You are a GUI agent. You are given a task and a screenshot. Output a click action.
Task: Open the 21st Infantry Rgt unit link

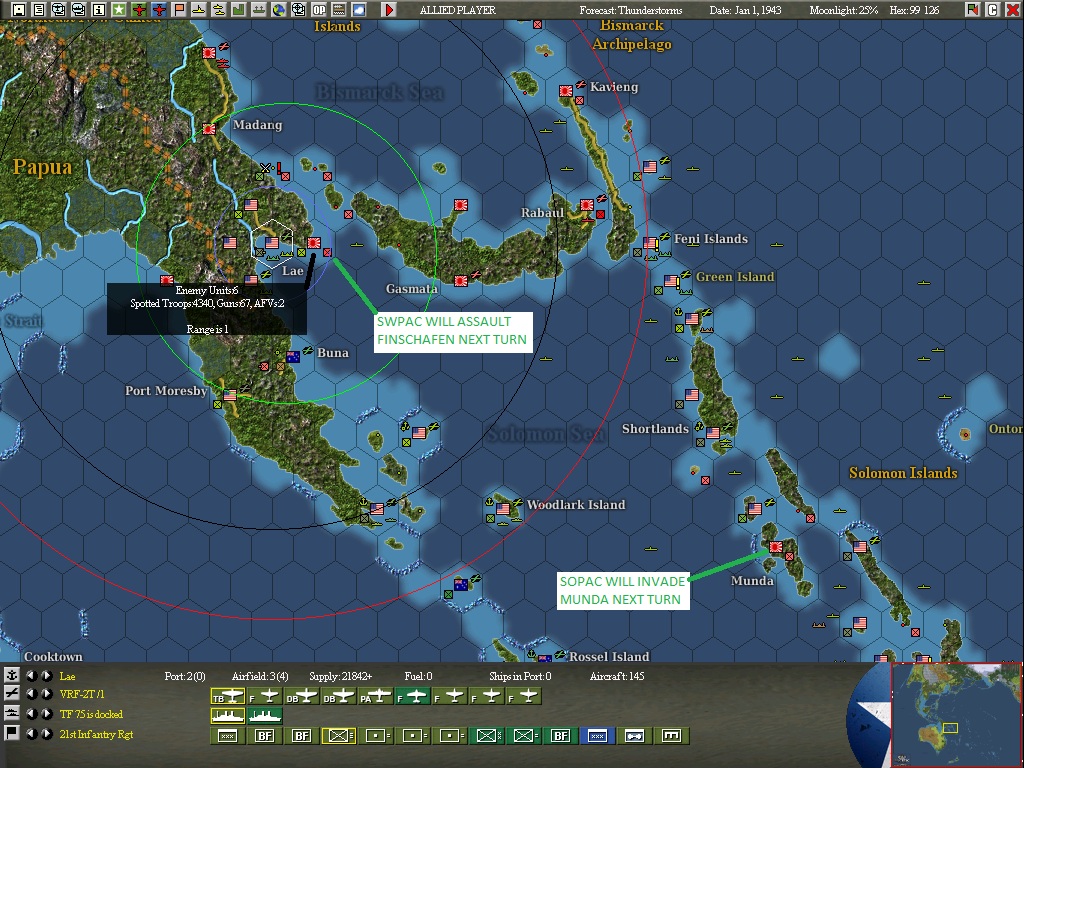click(97, 734)
